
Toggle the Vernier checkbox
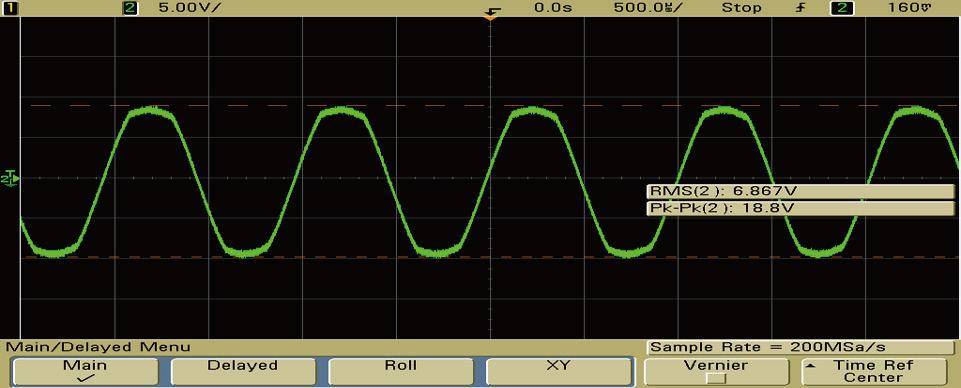(715, 378)
